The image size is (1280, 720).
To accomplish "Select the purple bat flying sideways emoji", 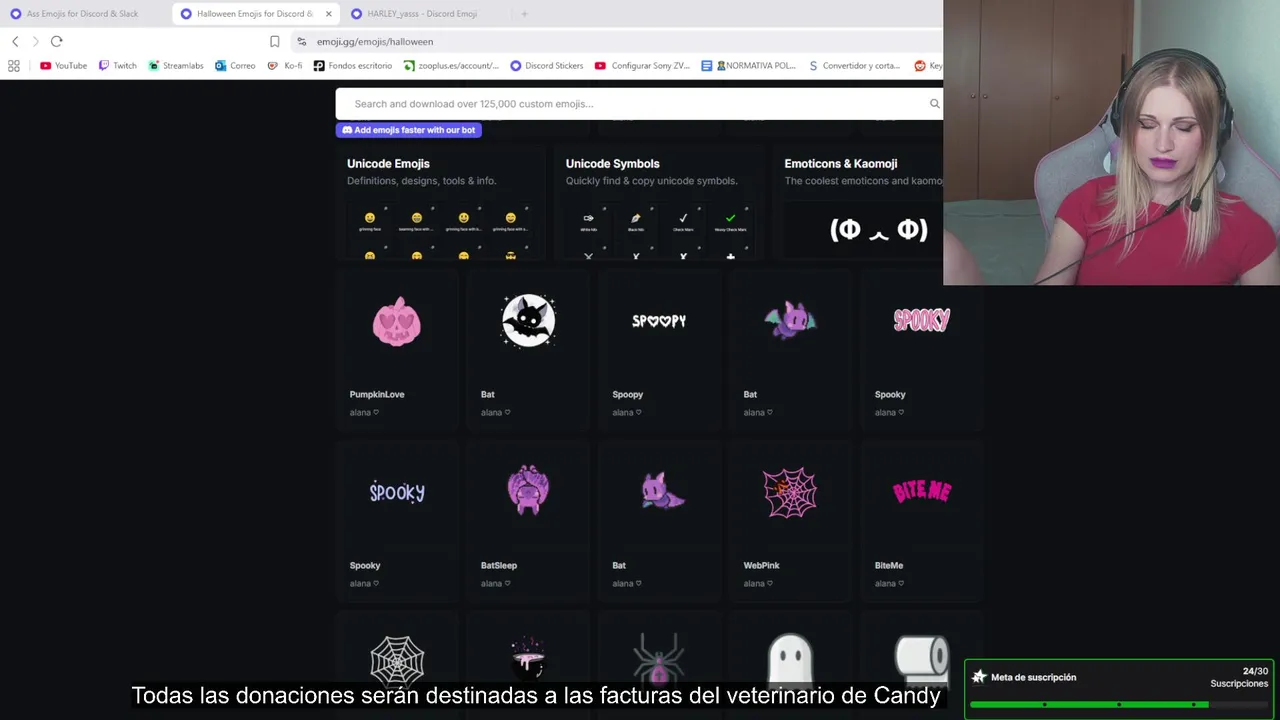I will (661, 492).
